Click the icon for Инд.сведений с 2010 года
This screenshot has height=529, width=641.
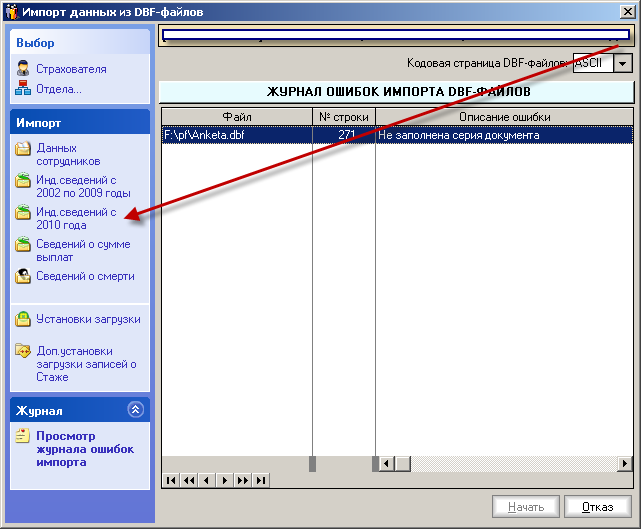[23, 212]
